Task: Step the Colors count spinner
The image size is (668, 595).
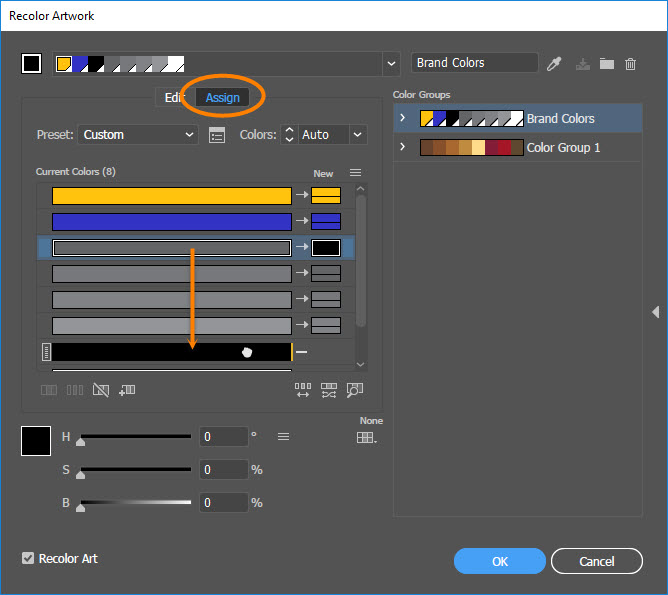Action: coord(289,135)
